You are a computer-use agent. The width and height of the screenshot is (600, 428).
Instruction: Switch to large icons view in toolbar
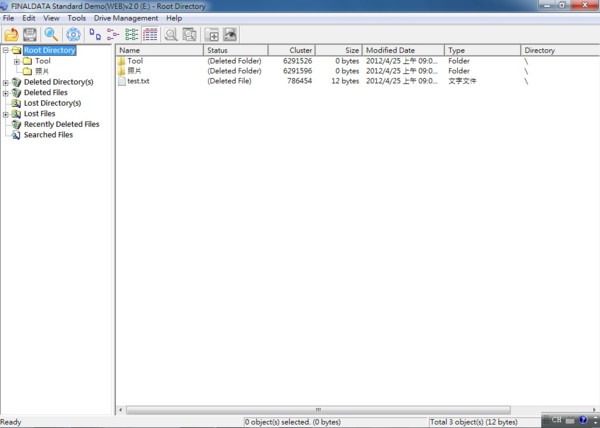(x=95, y=35)
